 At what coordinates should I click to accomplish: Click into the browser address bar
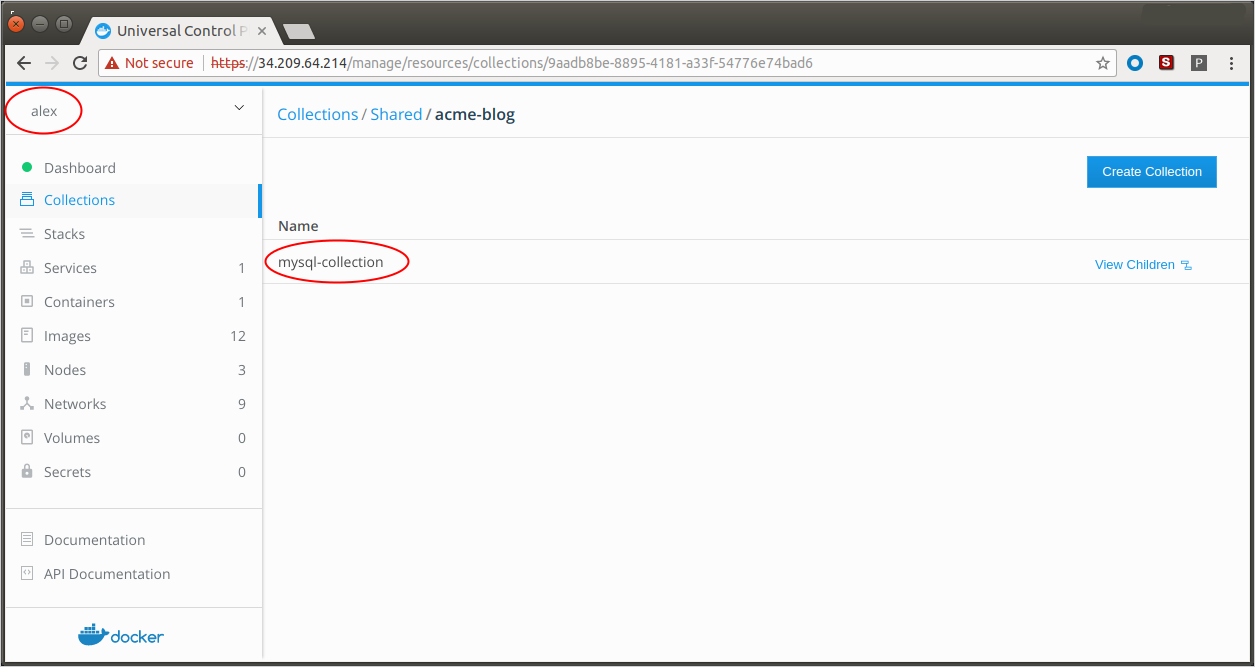pos(600,63)
